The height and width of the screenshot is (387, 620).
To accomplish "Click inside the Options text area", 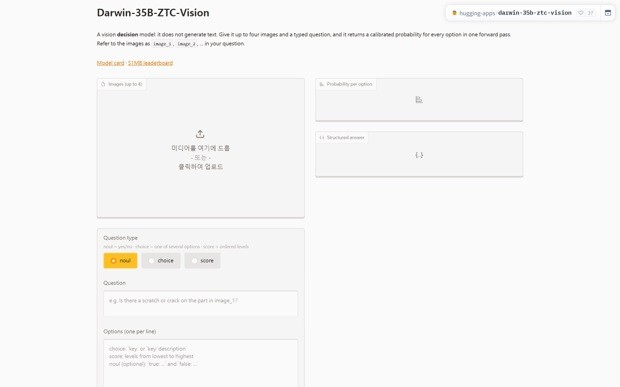I will (x=200, y=363).
